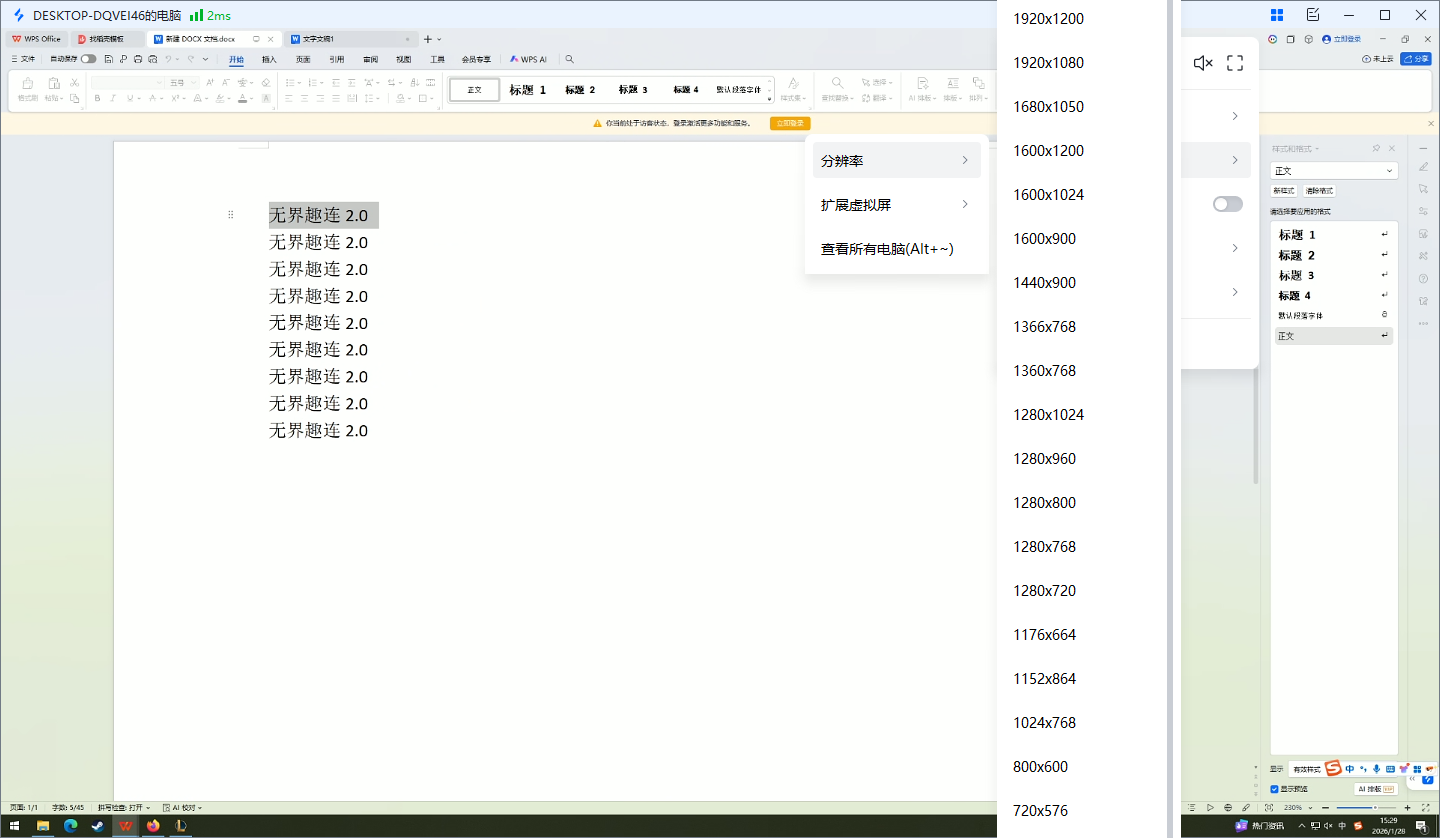The width and height of the screenshot is (1440, 838).
Task: Click the format painter (格式刷) icon
Action: point(28,85)
